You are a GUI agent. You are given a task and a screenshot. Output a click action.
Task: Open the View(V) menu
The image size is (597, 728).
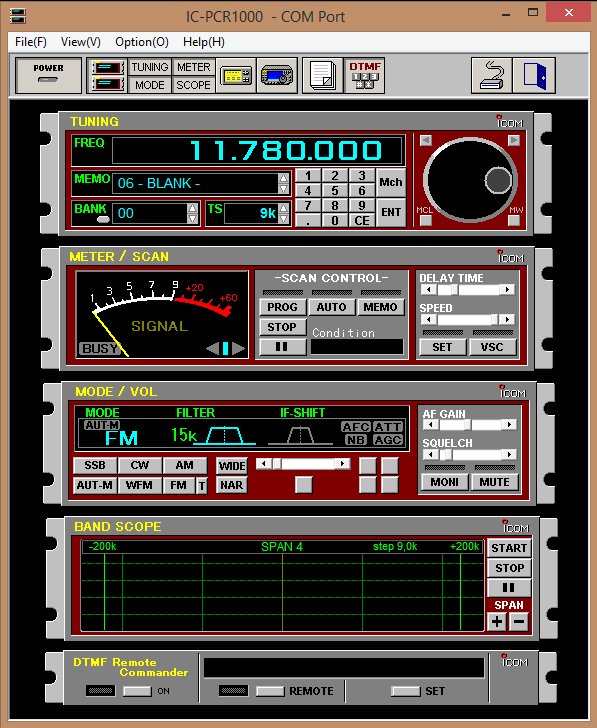click(x=81, y=42)
